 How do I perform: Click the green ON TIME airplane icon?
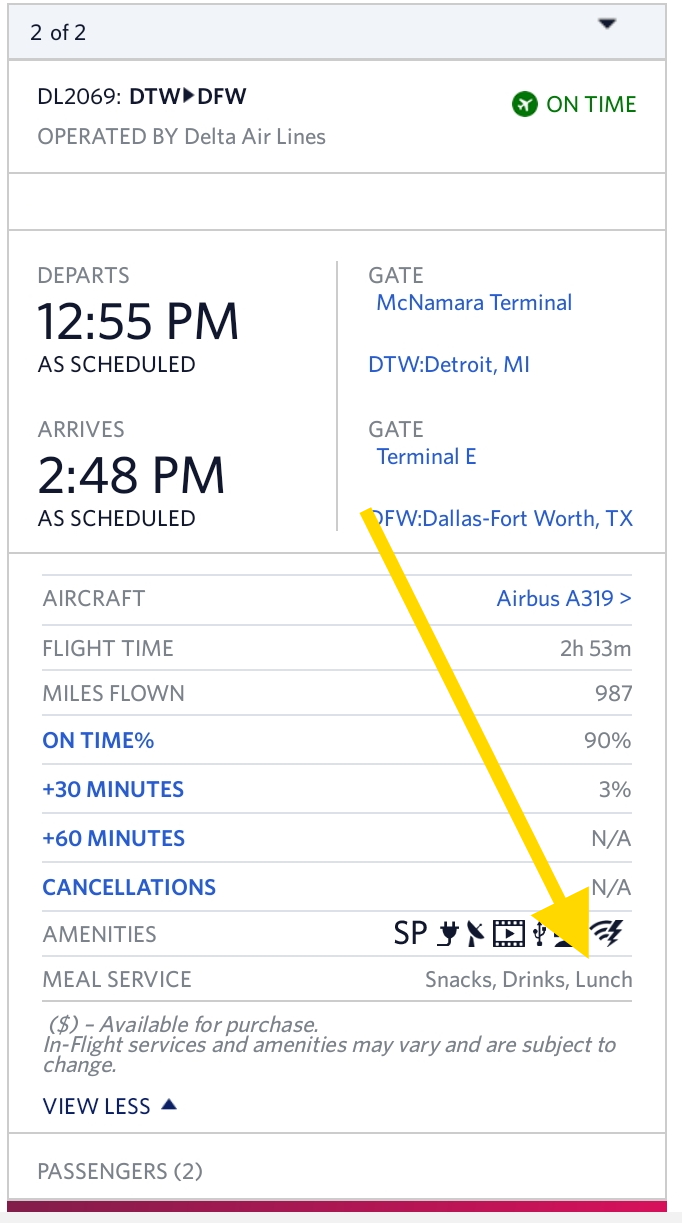[525, 104]
